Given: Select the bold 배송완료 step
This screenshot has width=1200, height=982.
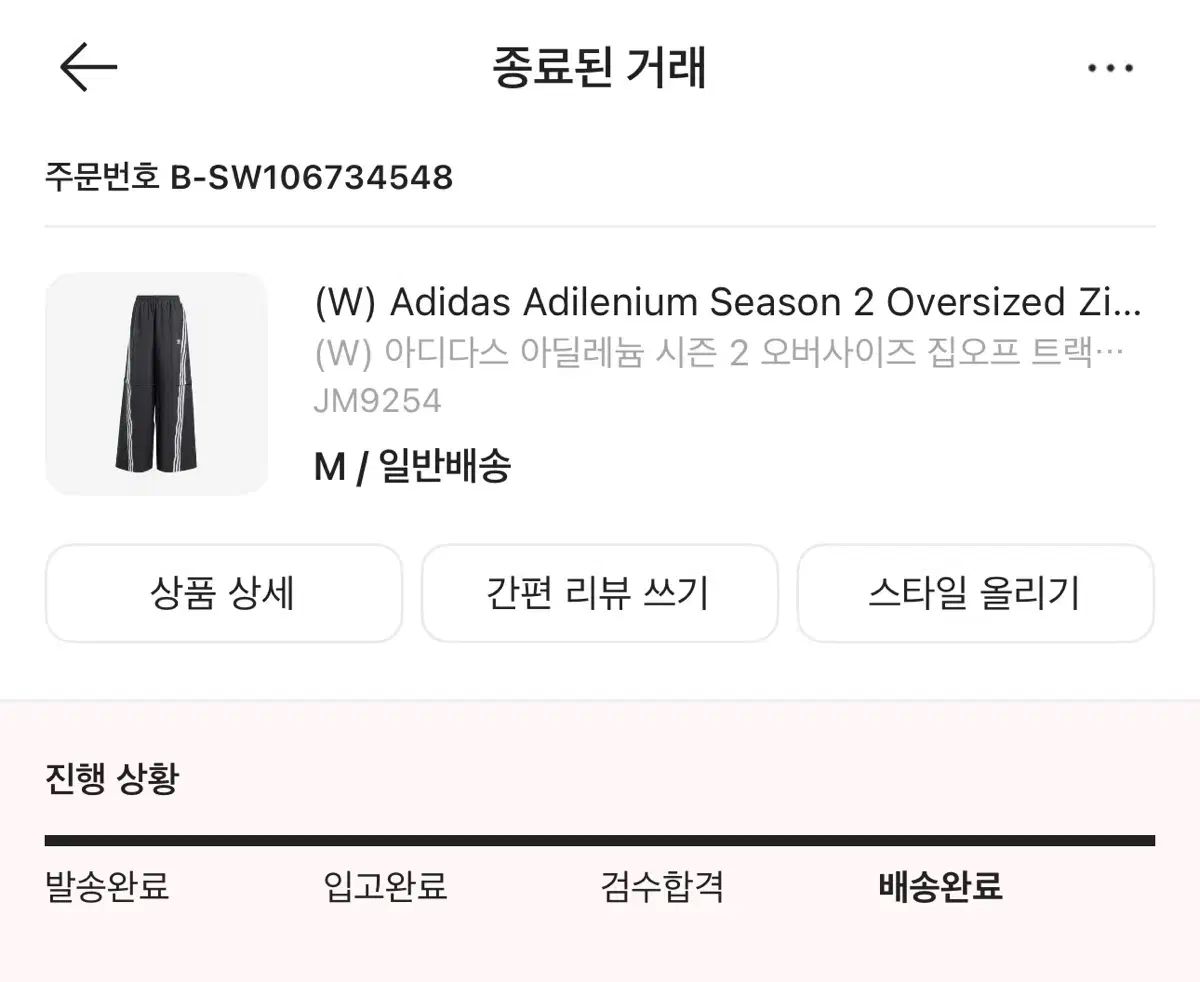Looking at the screenshot, I should pyautogui.click(x=940, y=886).
